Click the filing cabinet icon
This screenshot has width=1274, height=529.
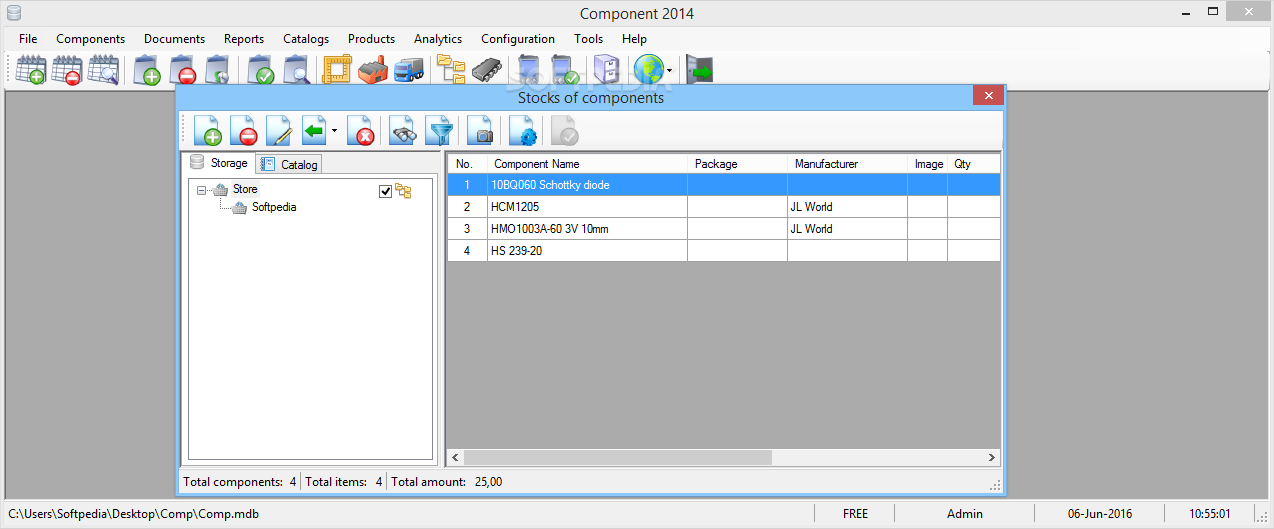pos(607,70)
